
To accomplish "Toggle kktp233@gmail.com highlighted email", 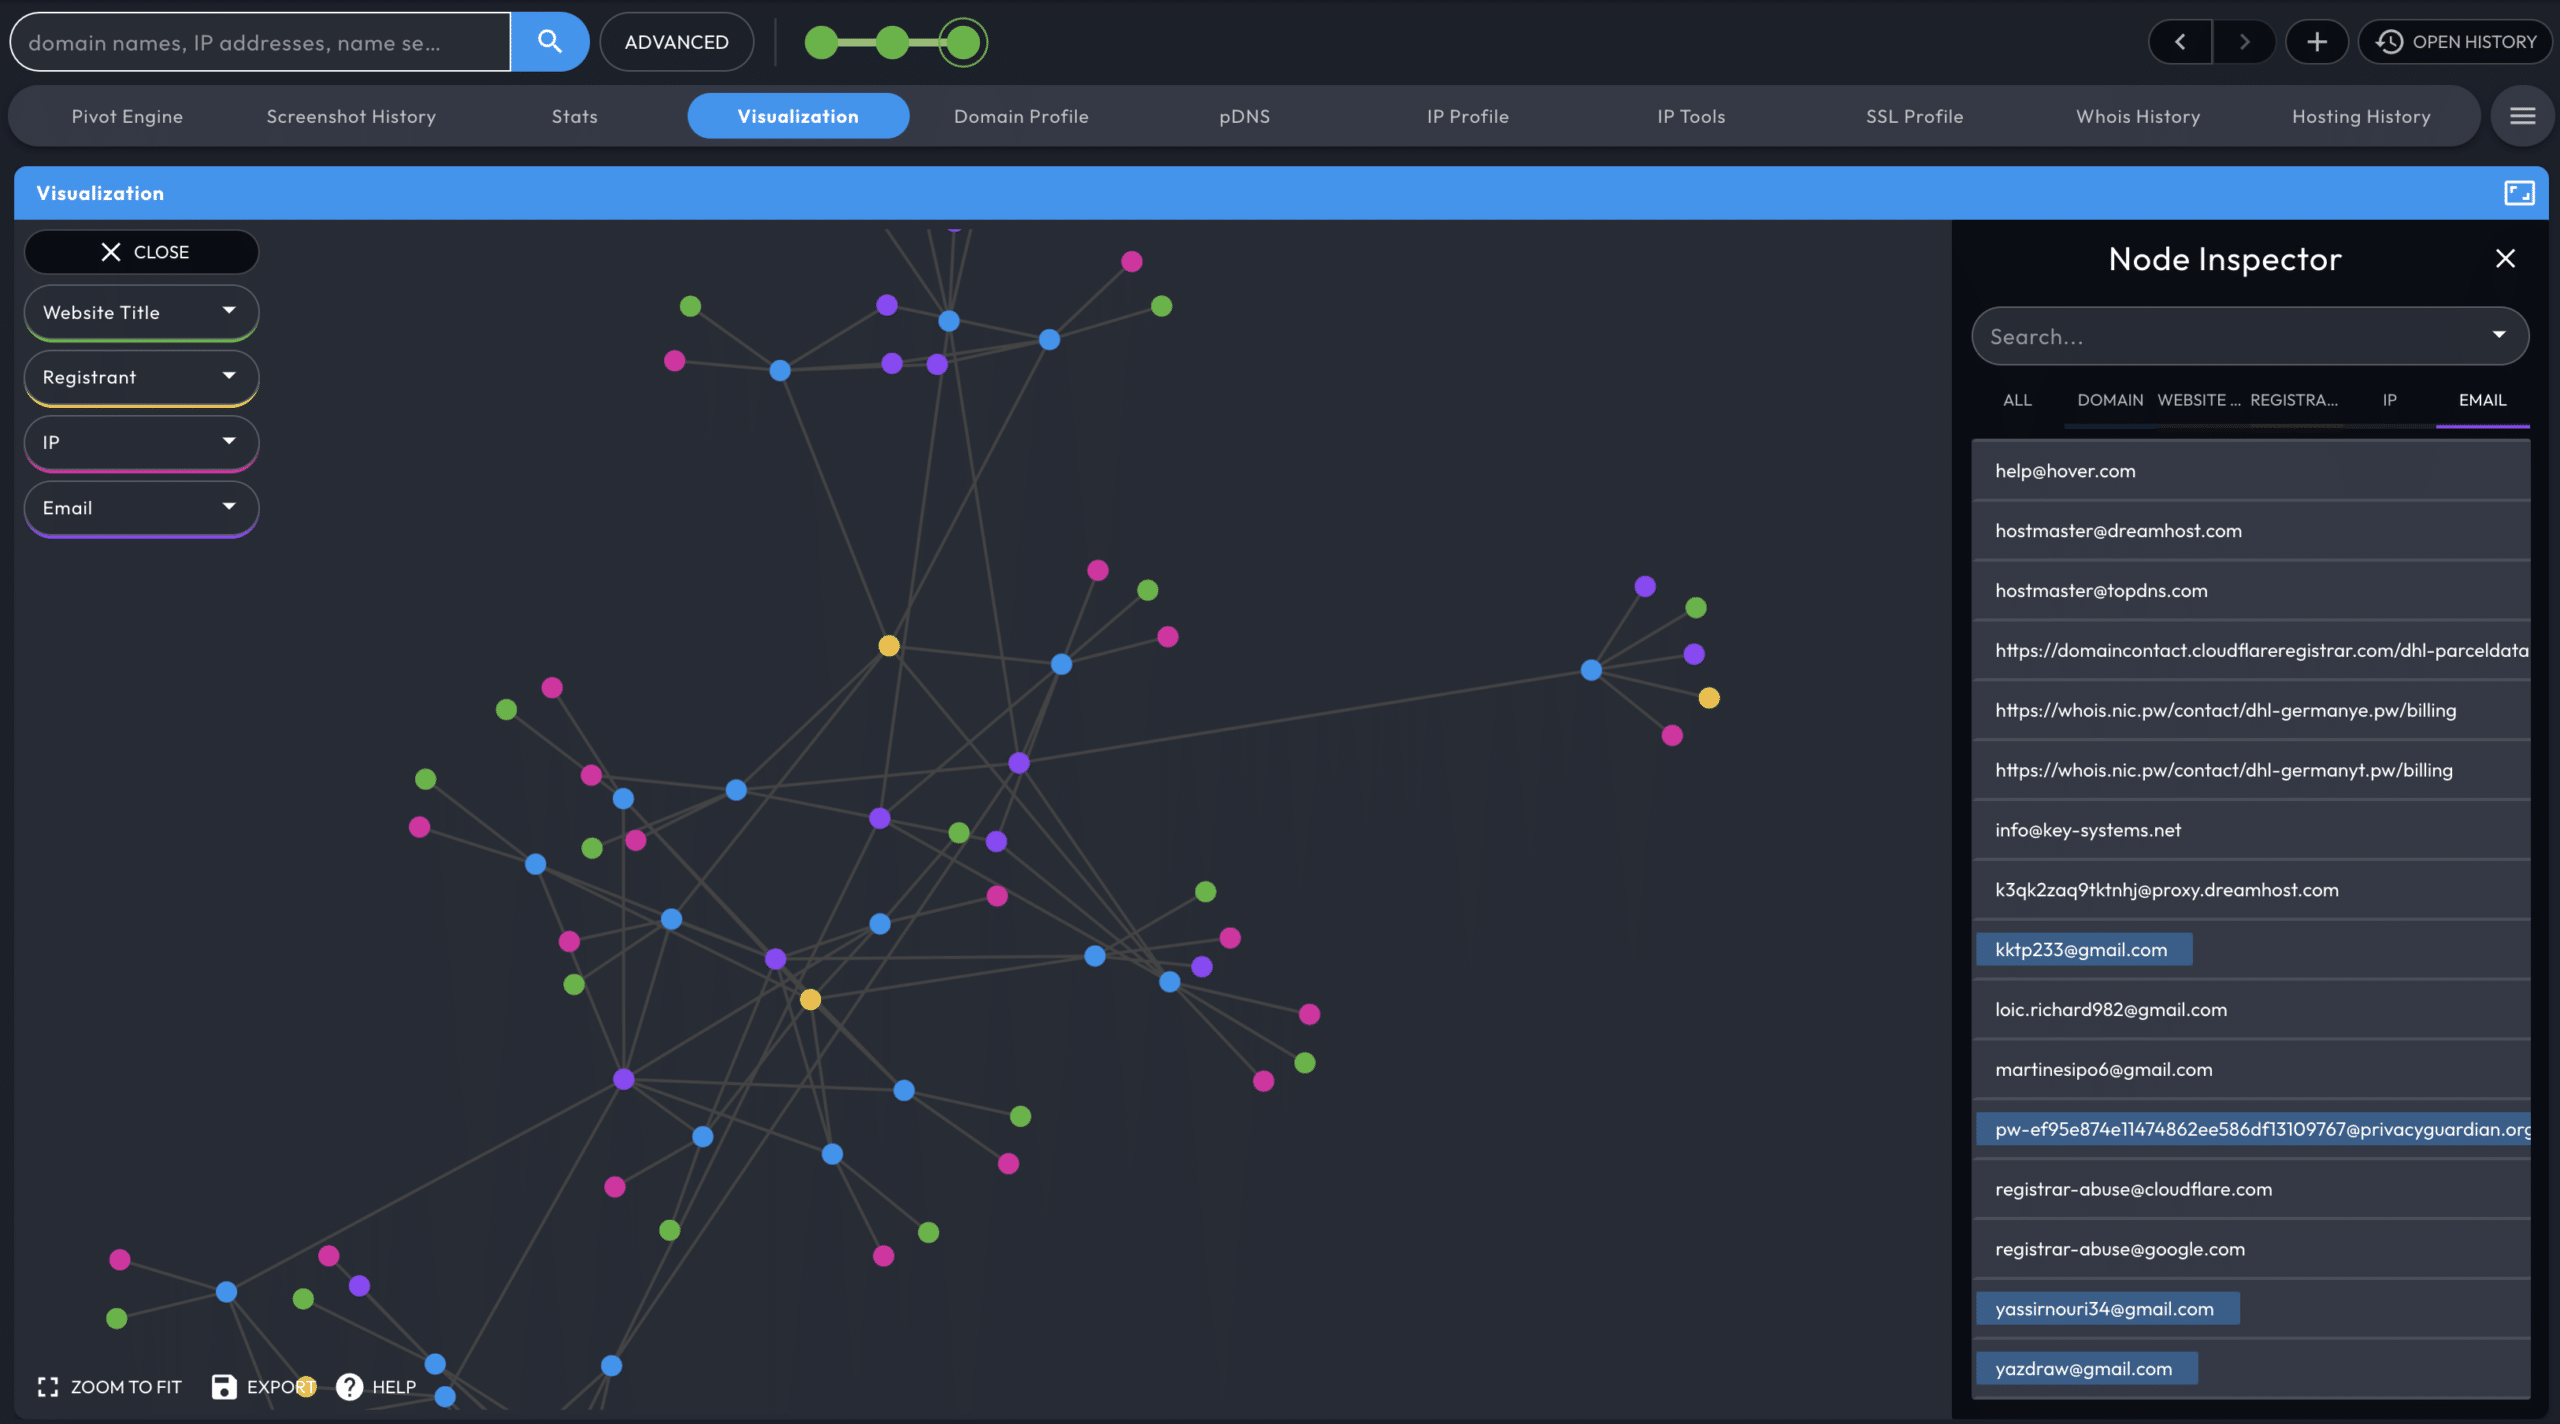I will tap(2082, 950).
